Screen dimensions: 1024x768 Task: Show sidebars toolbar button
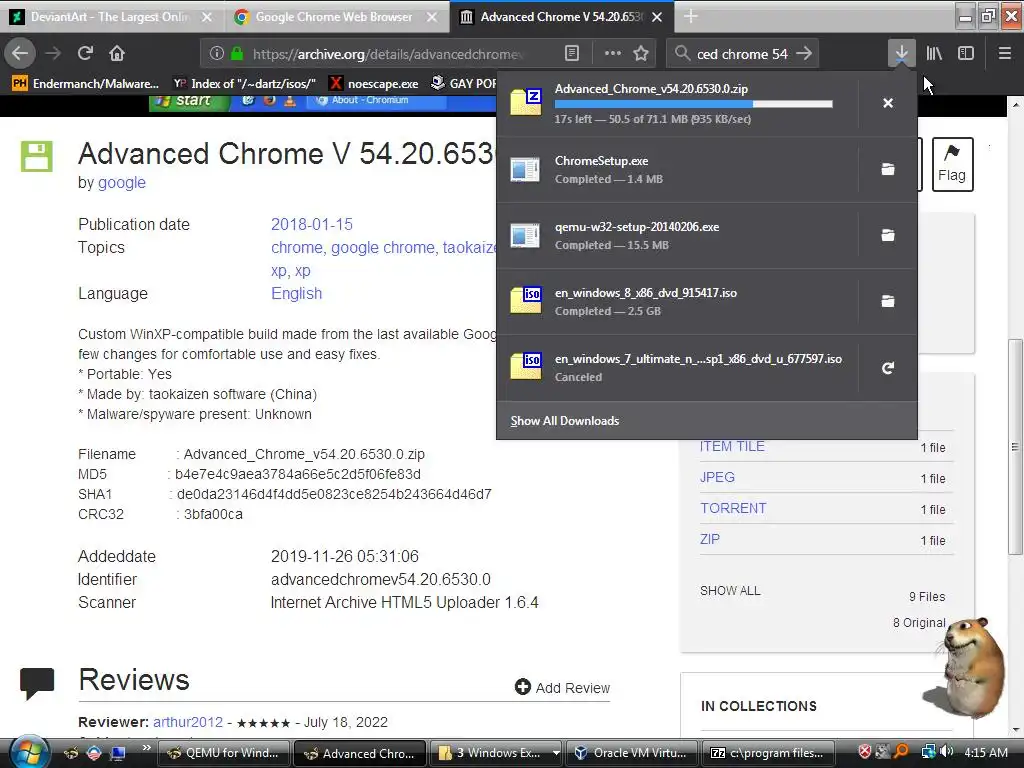[x=966, y=54]
